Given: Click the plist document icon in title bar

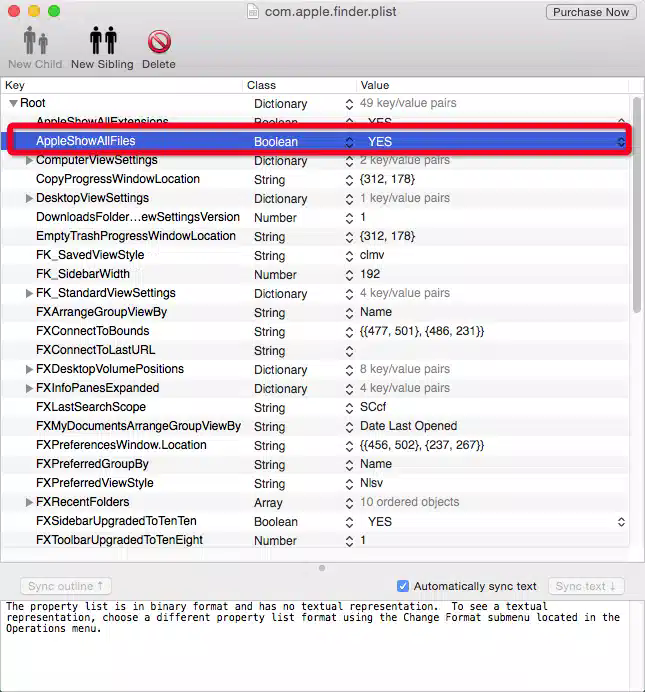Looking at the screenshot, I should coord(253,11).
